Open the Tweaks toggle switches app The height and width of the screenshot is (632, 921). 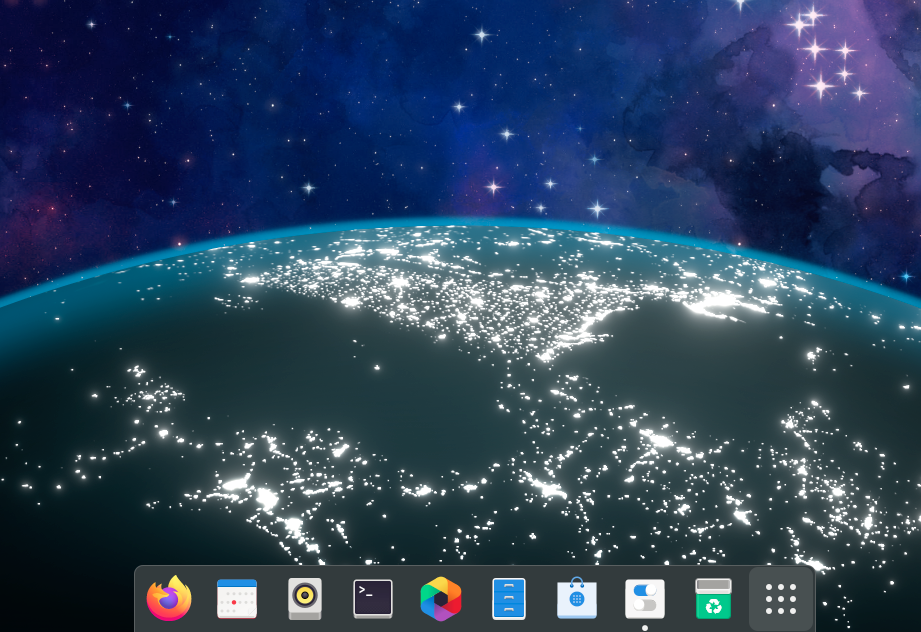pyautogui.click(x=645, y=599)
